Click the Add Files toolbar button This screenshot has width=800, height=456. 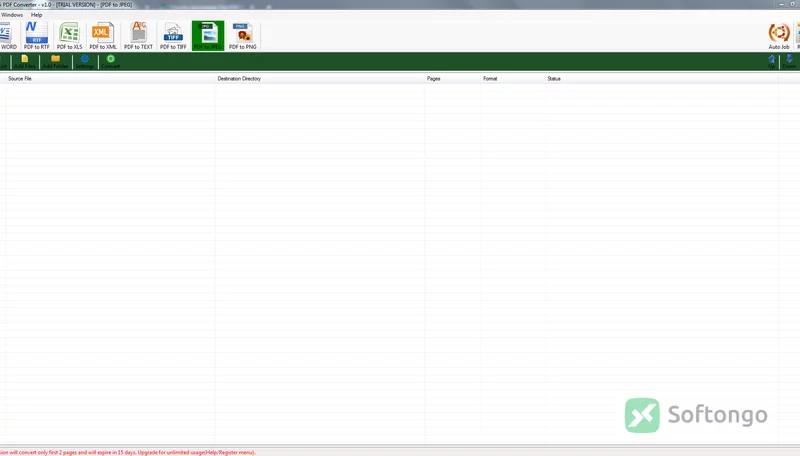(24, 62)
